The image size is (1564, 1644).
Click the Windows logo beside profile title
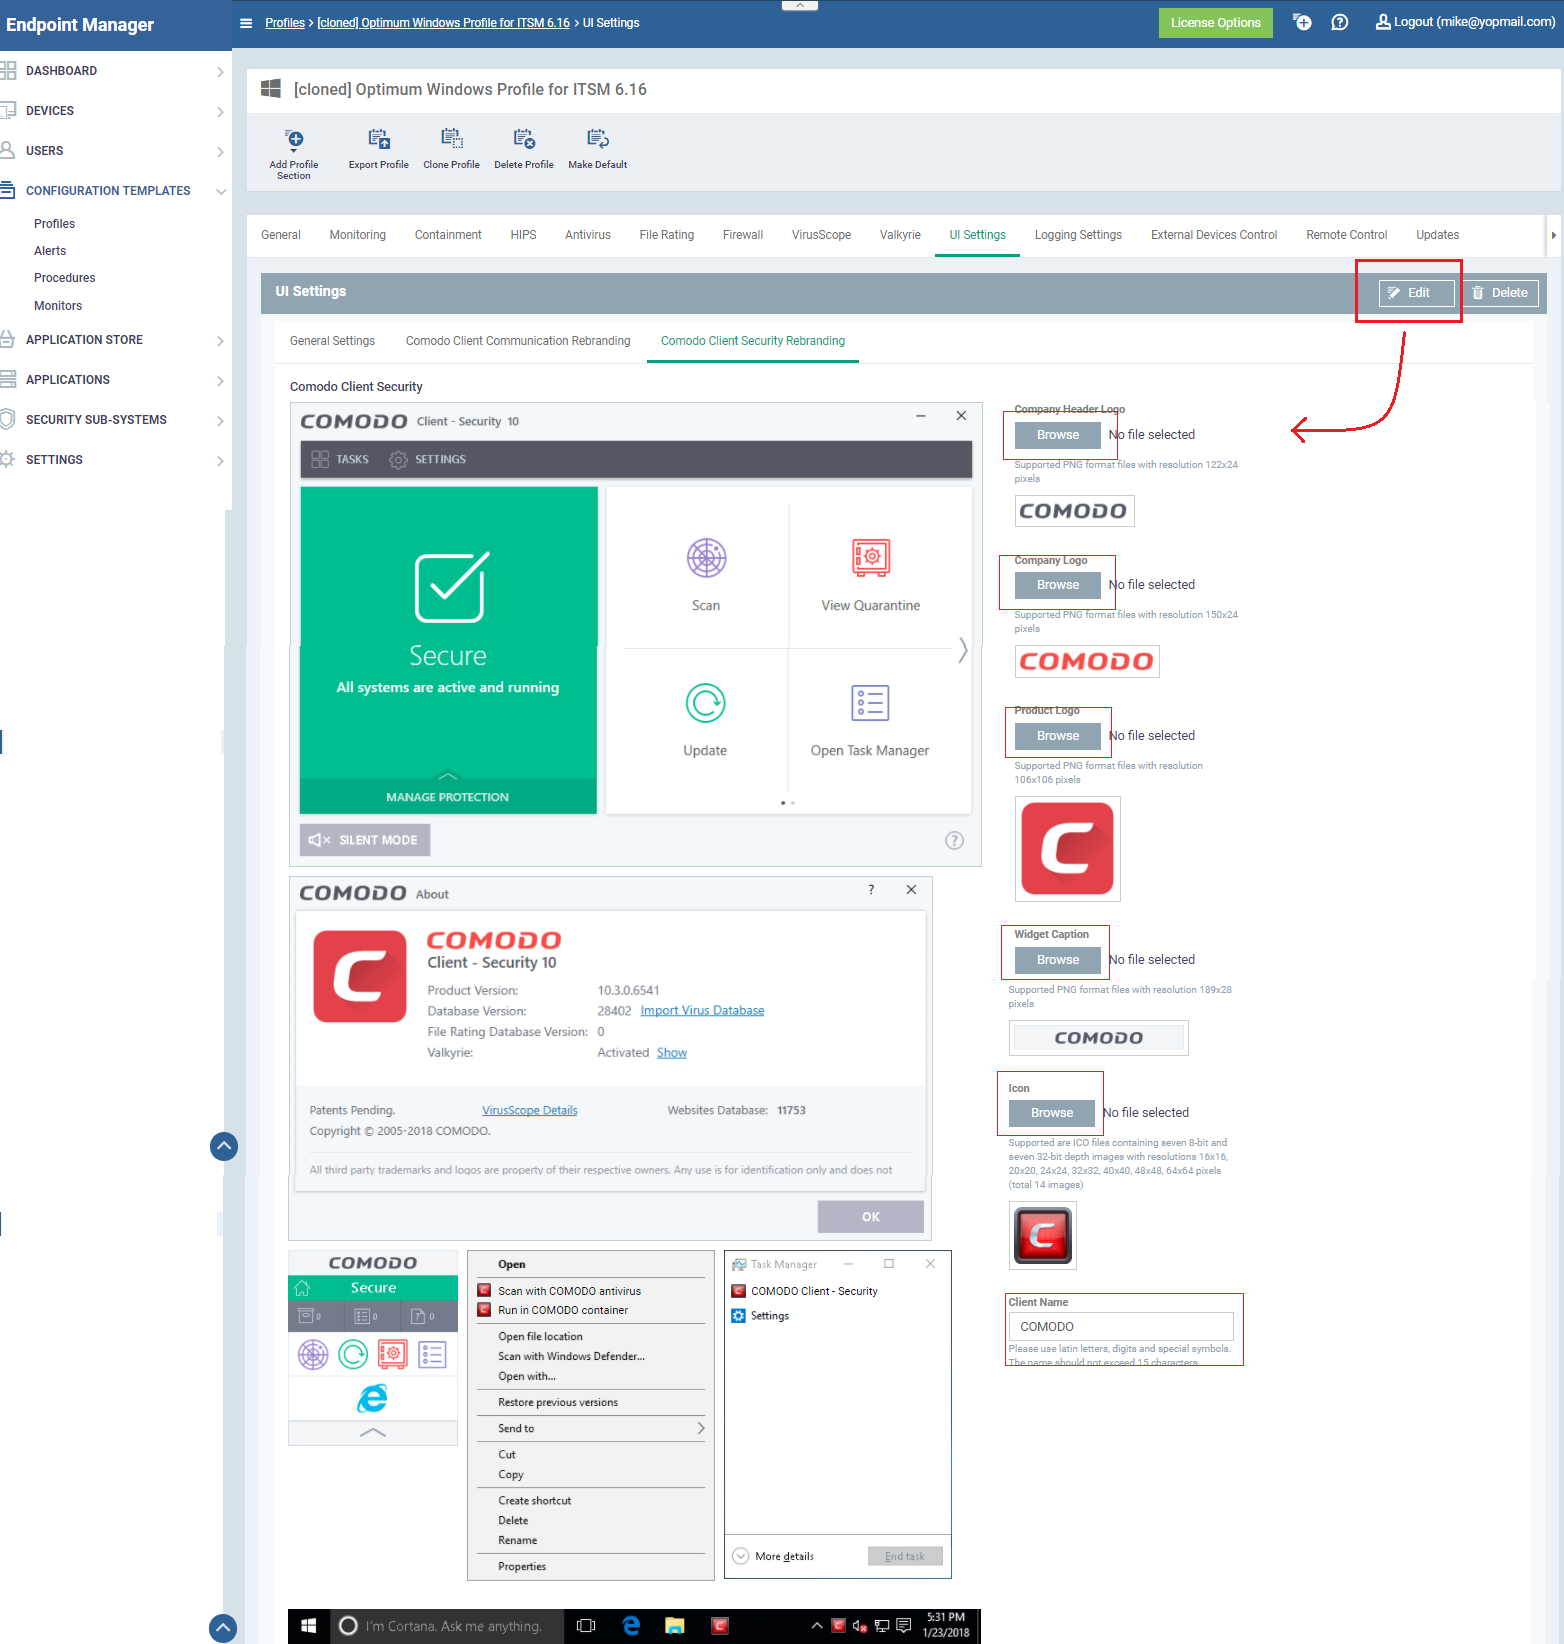click(271, 89)
